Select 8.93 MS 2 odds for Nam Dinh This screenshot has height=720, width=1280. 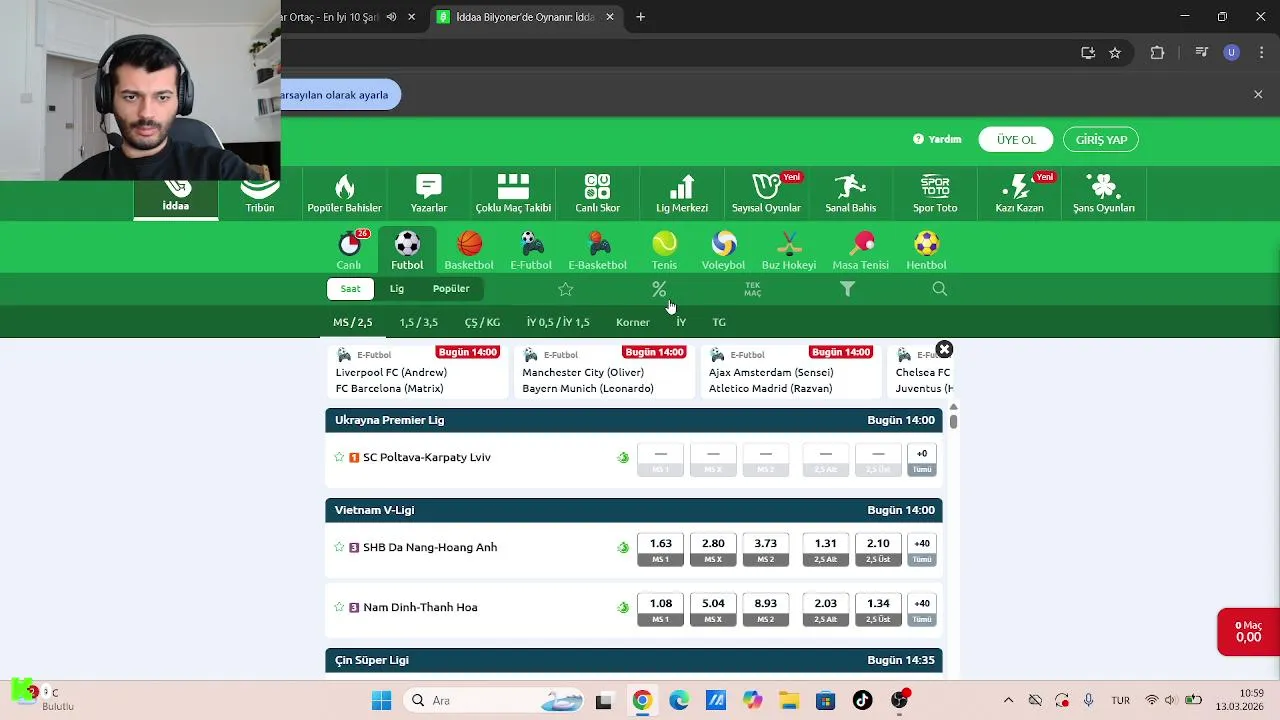[766, 609]
